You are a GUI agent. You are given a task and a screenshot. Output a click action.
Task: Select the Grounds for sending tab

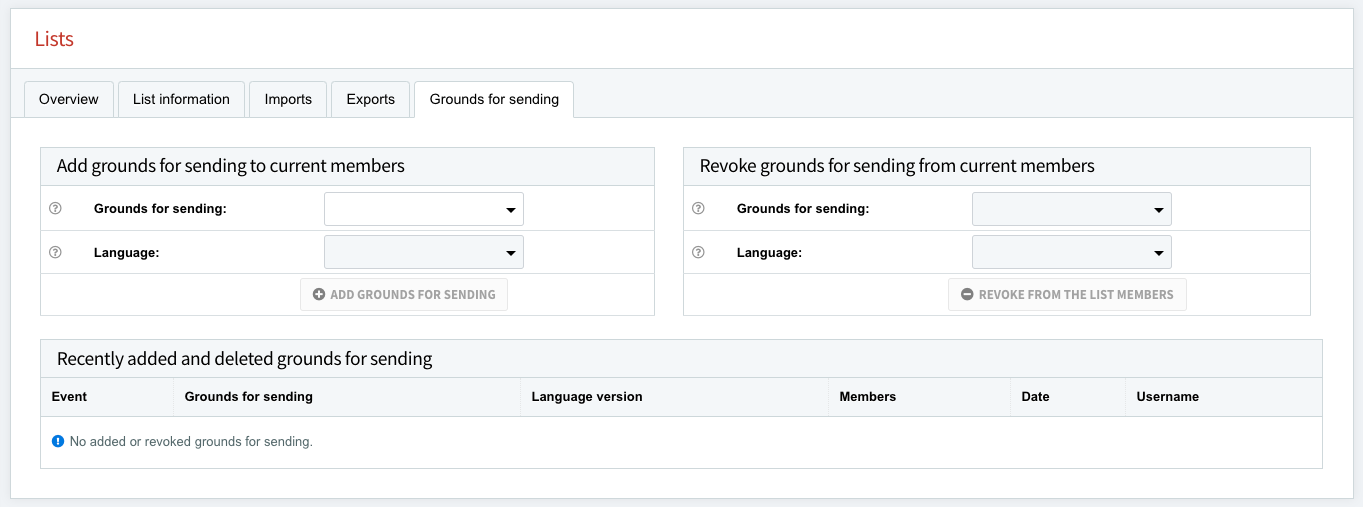click(494, 99)
